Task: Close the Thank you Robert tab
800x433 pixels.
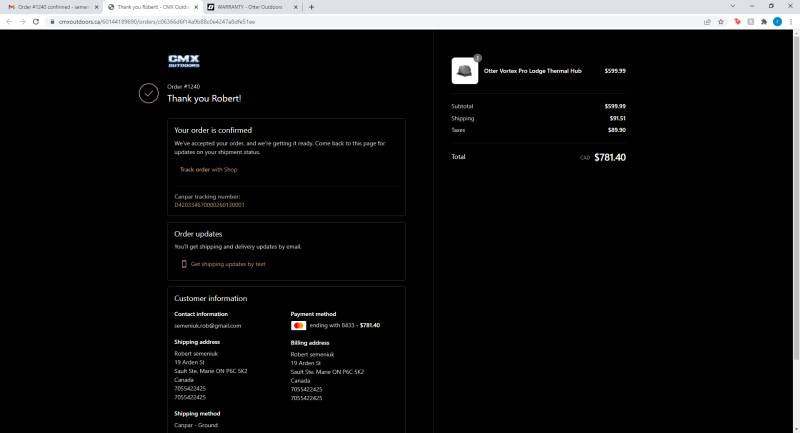Action: click(x=196, y=7)
